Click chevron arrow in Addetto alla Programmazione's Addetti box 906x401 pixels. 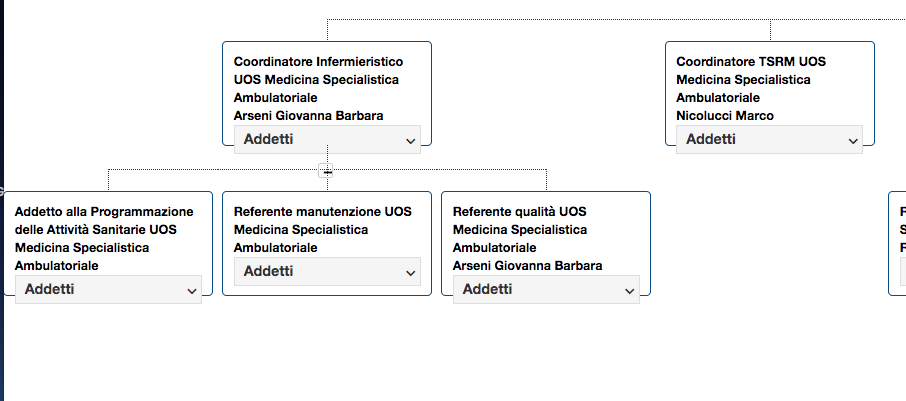pos(192,291)
